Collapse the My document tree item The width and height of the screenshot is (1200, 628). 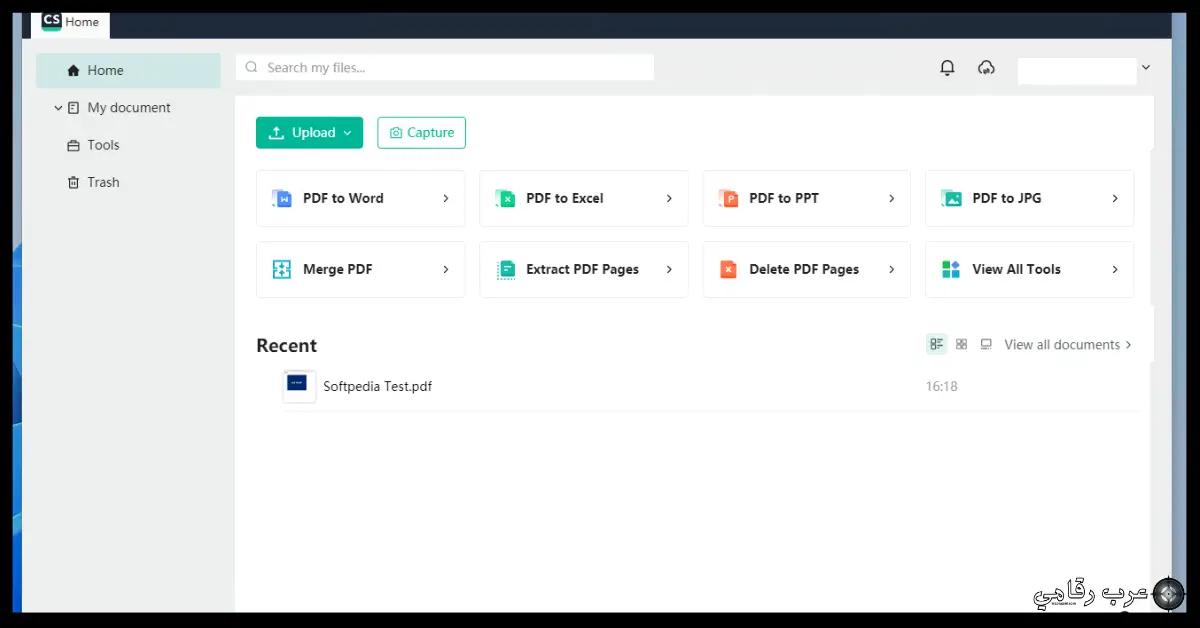tap(58, 107)
